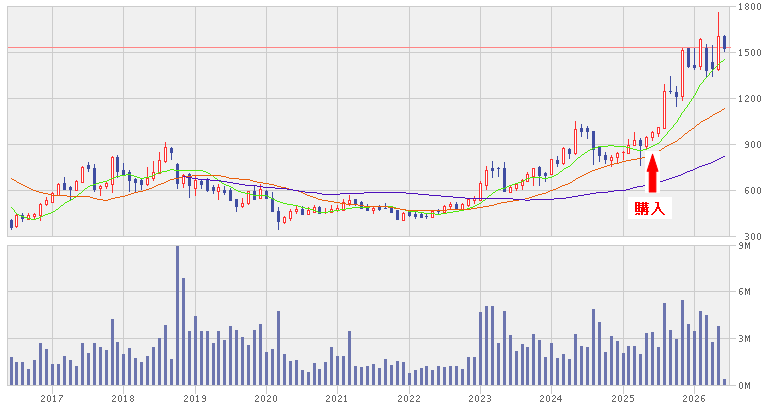The height and width of the screenshot is (406, 764).
Task: Select the 2019 year label
Action: [195, 399]
